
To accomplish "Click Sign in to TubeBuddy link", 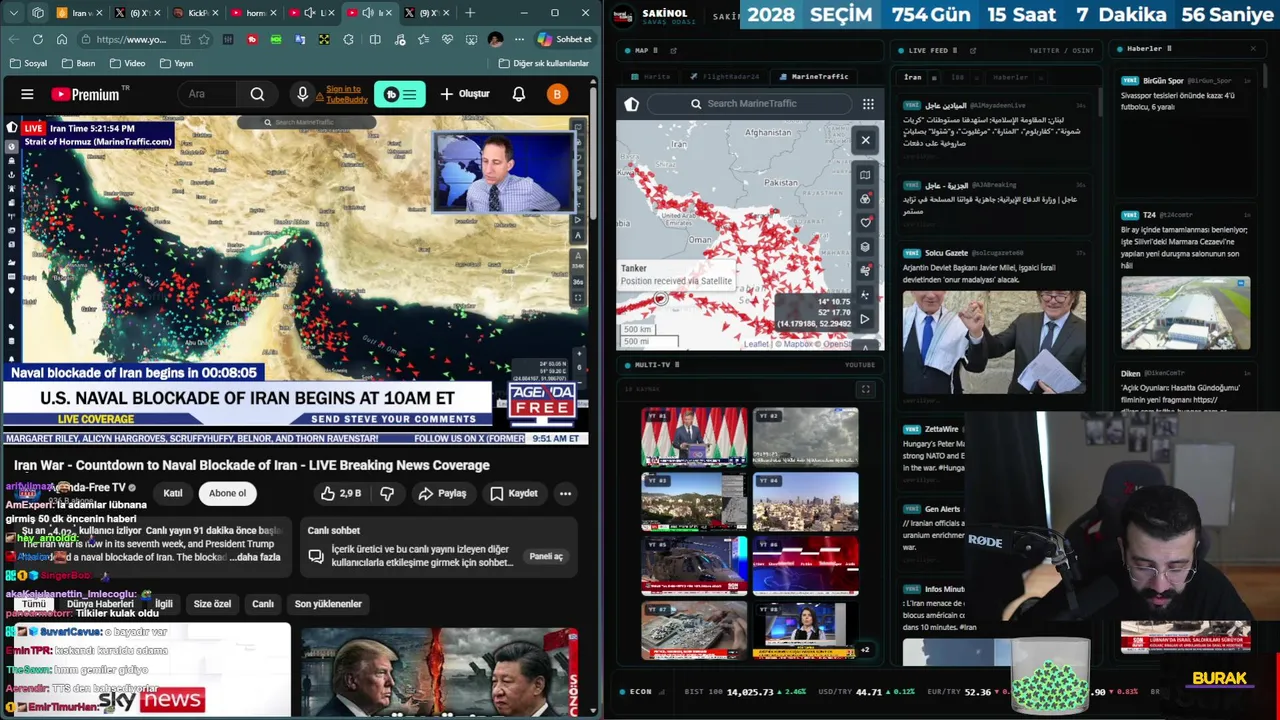I will [345, 94].
